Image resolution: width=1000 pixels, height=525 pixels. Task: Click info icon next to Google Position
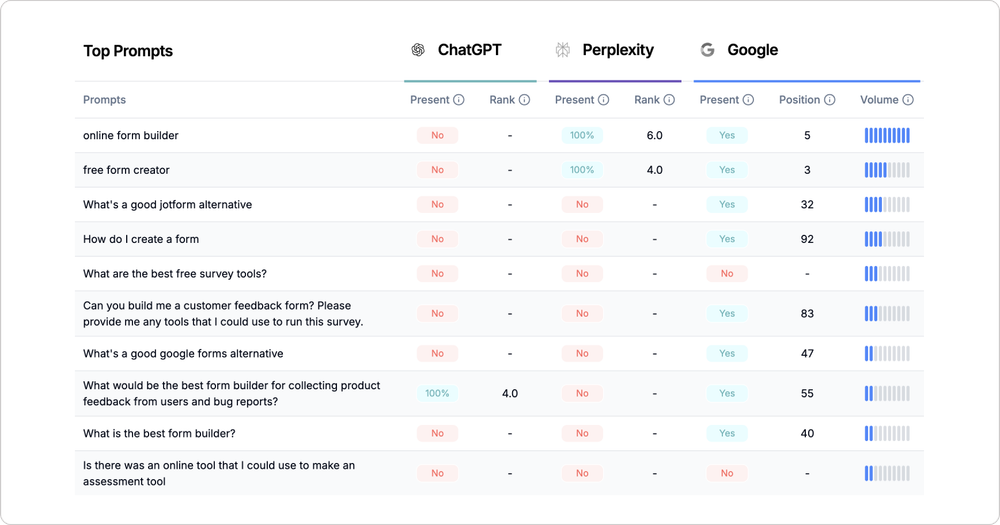pos(829,100)
